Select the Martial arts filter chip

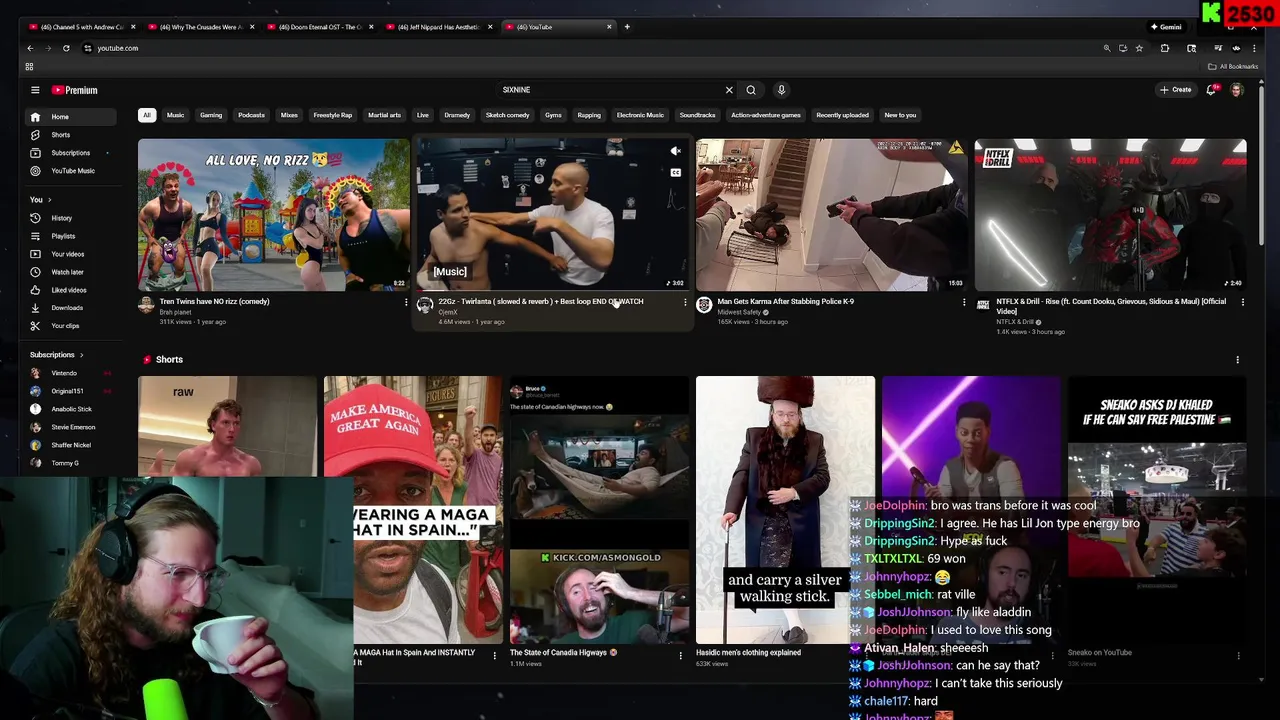pos(384,115)
